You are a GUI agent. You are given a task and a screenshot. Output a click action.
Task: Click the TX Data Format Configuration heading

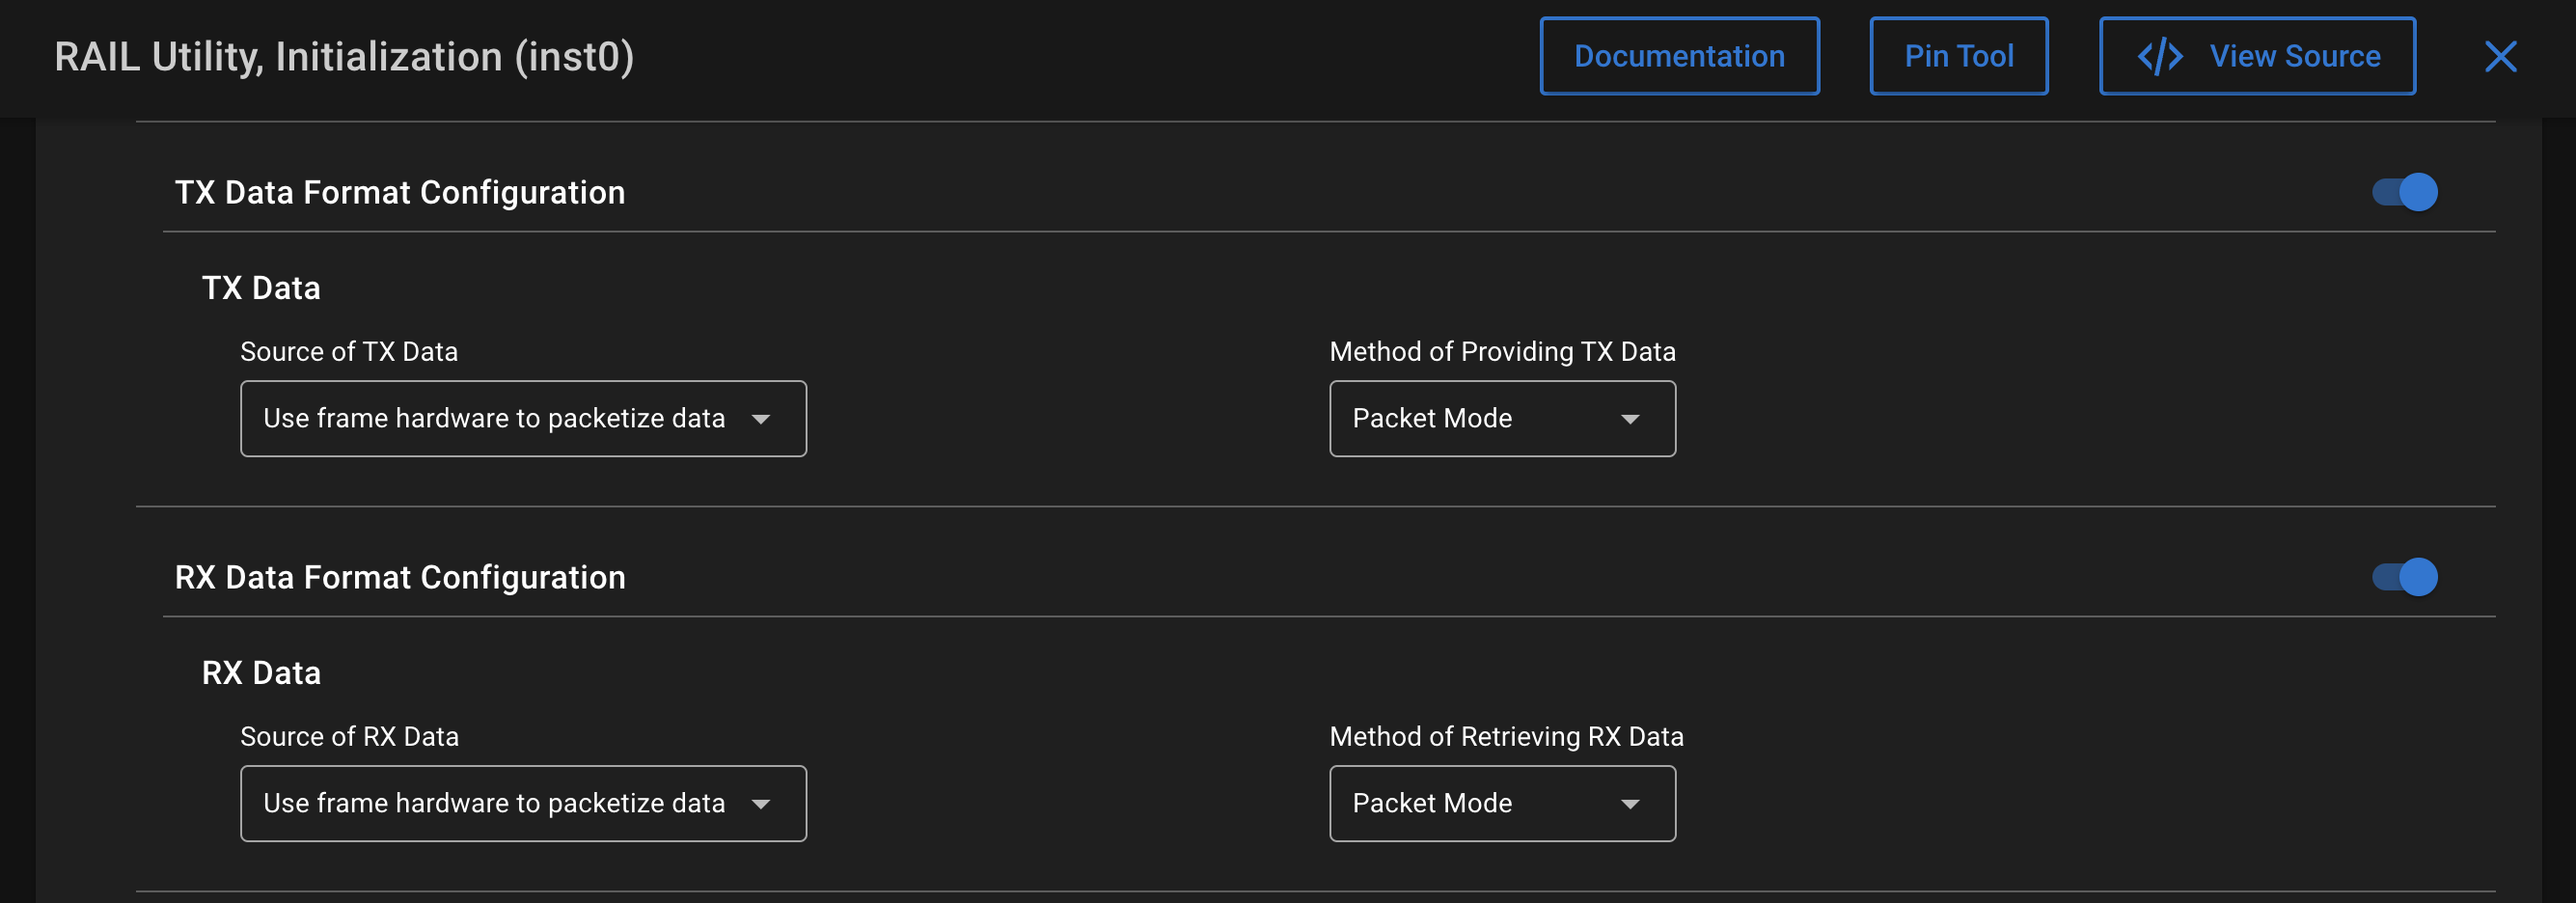pos(401,192)
